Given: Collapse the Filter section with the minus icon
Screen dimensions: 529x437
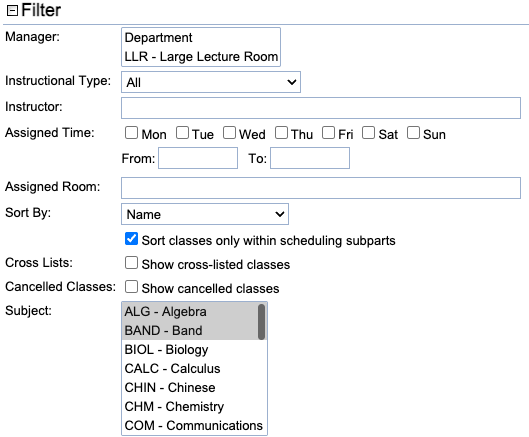Looking at the screenshot, I should [x=12, y=11].
